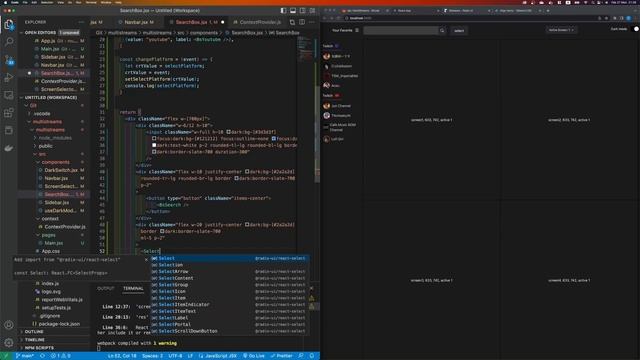Switch to the Terminal panel tab
The width and height of the screenshot is (640, 360).
pyautogui.click(x=133, y=289)
